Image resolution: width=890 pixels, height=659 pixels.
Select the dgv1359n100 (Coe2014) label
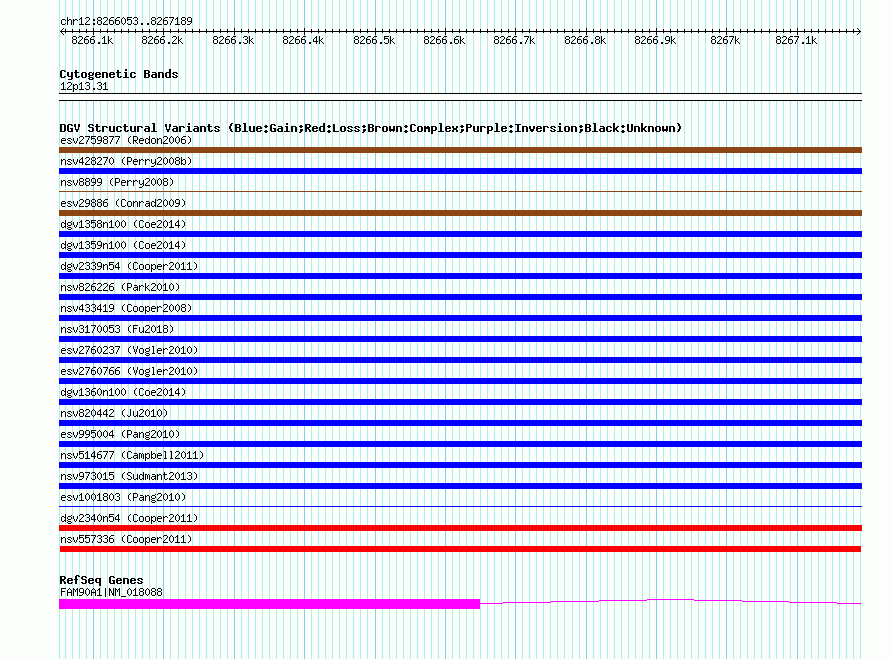tap(123, 245)
